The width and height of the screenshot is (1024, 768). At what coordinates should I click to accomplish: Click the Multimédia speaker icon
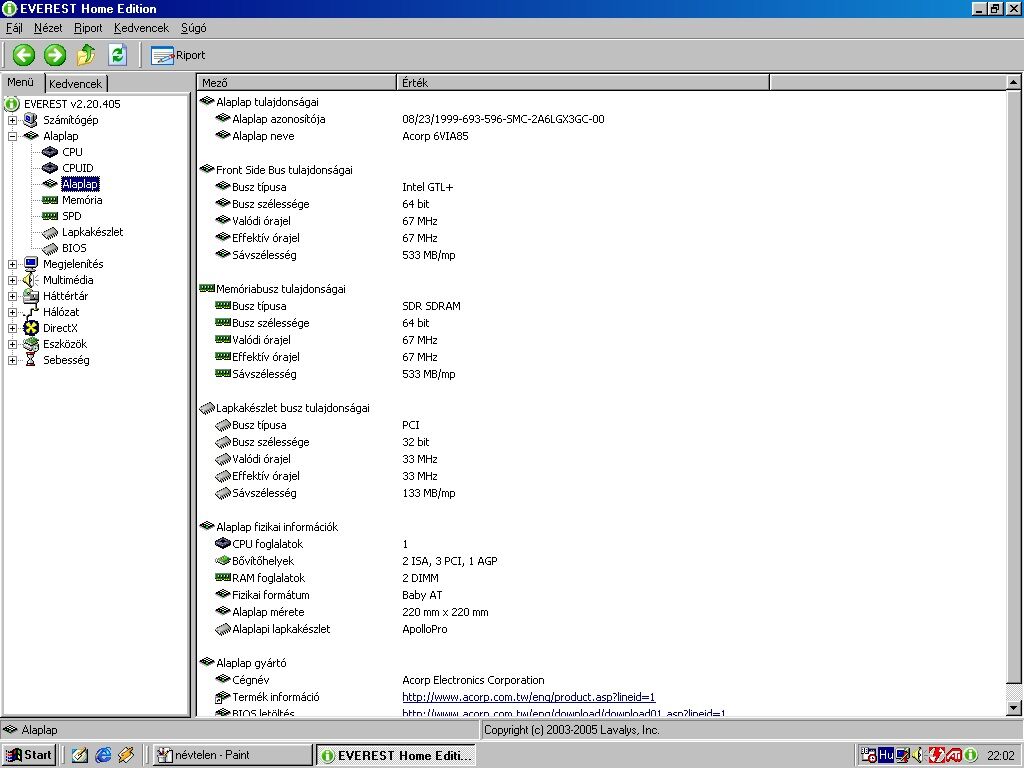tap(31, 280)
